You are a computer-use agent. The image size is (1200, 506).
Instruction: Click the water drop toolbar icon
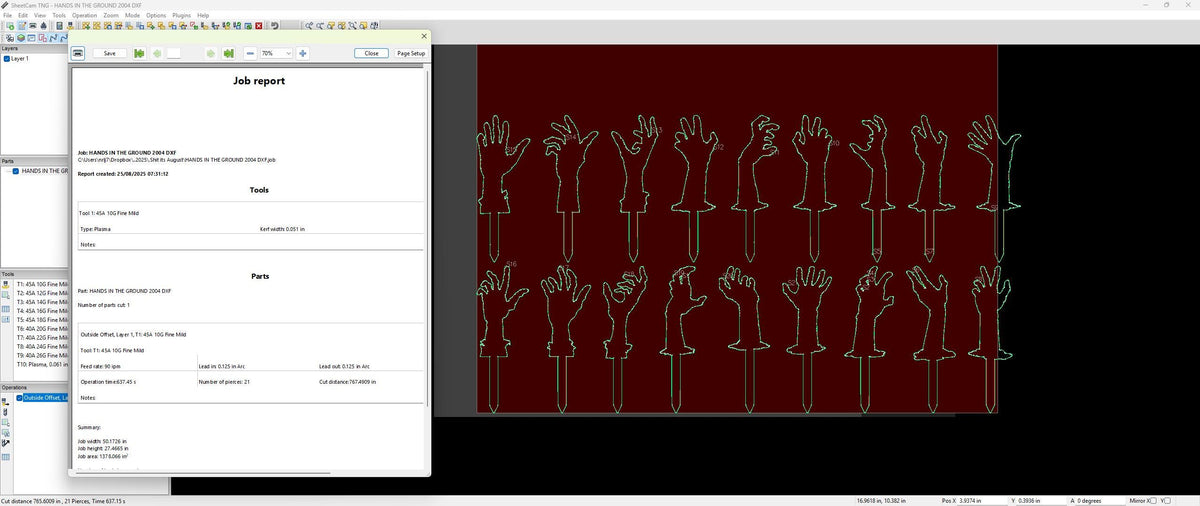(x=43, y=26)
